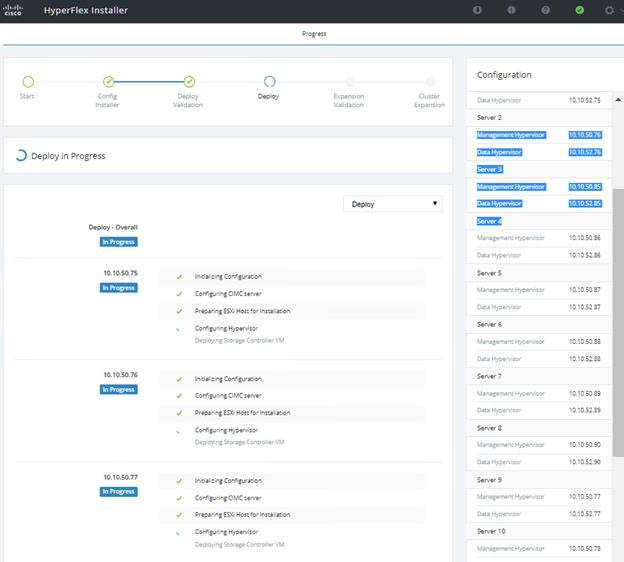
Task: Click checkmark beside Configuring CIMC server for 10.10.50.77
Action: tap(179, 498)
